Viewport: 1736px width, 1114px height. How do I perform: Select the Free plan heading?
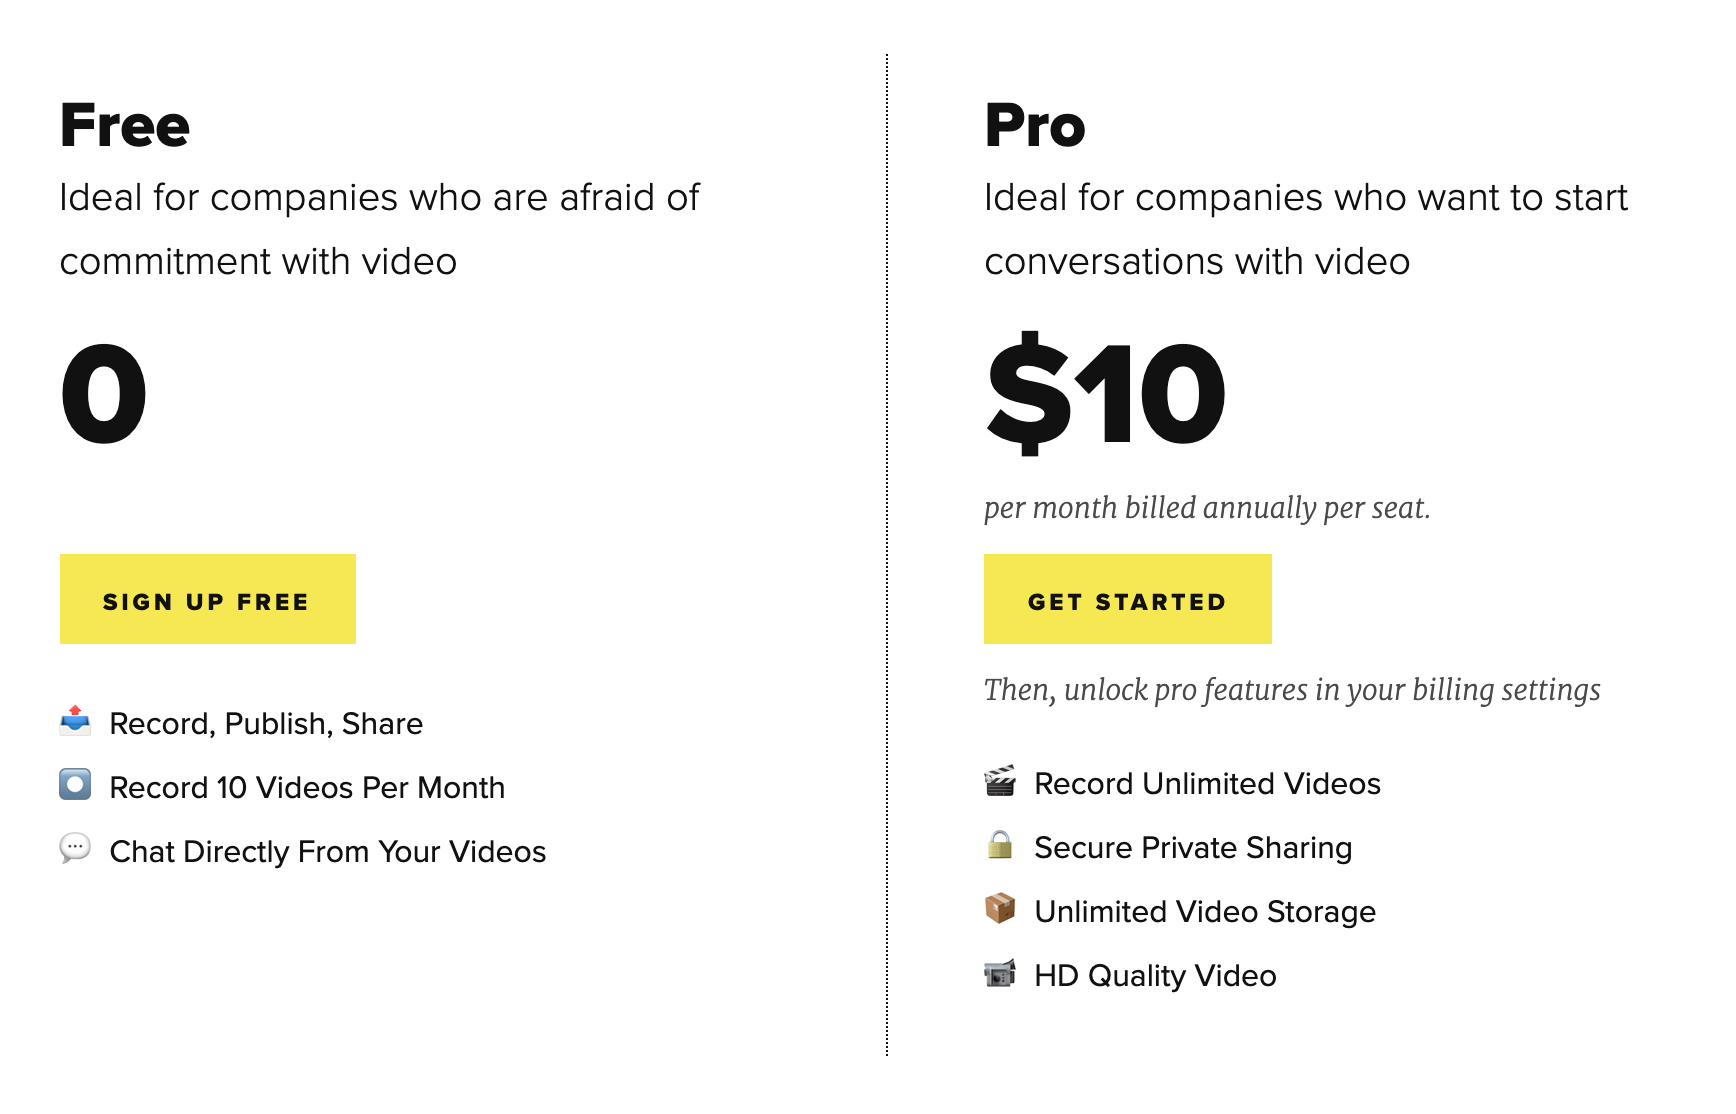pyautogui.click(x=125, y=126)
